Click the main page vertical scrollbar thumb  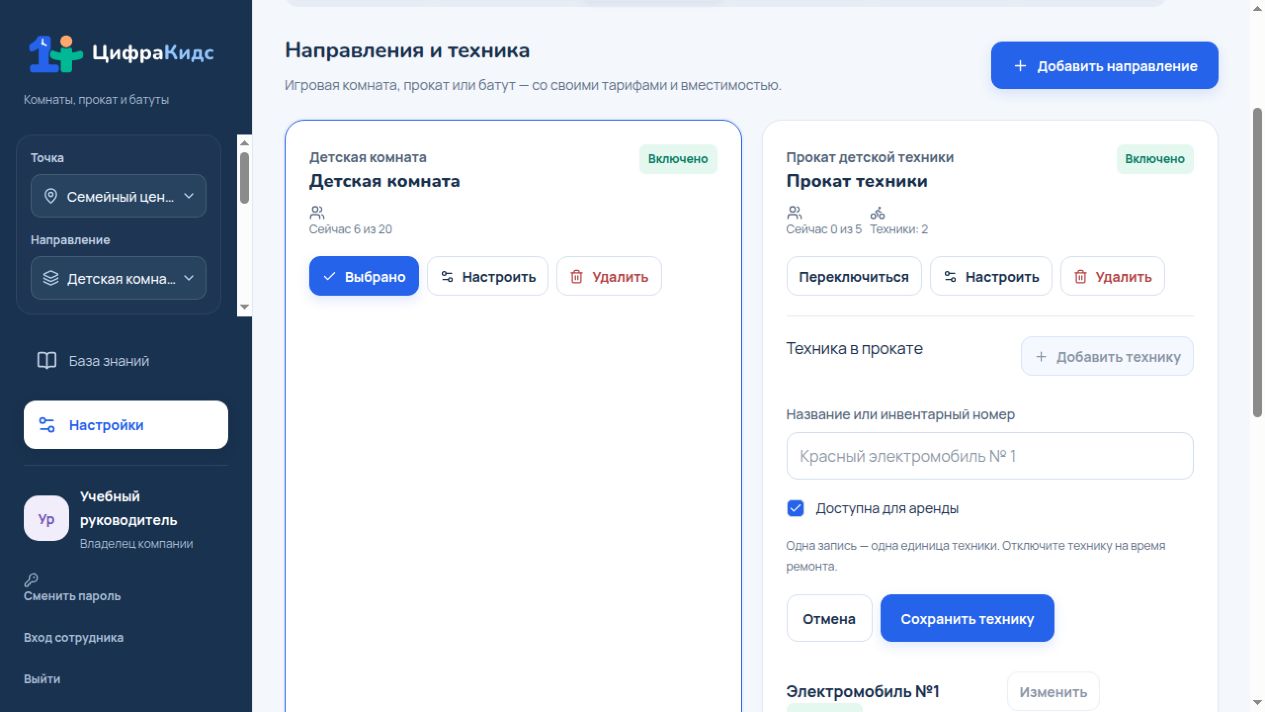click(x=1258, y=262)
